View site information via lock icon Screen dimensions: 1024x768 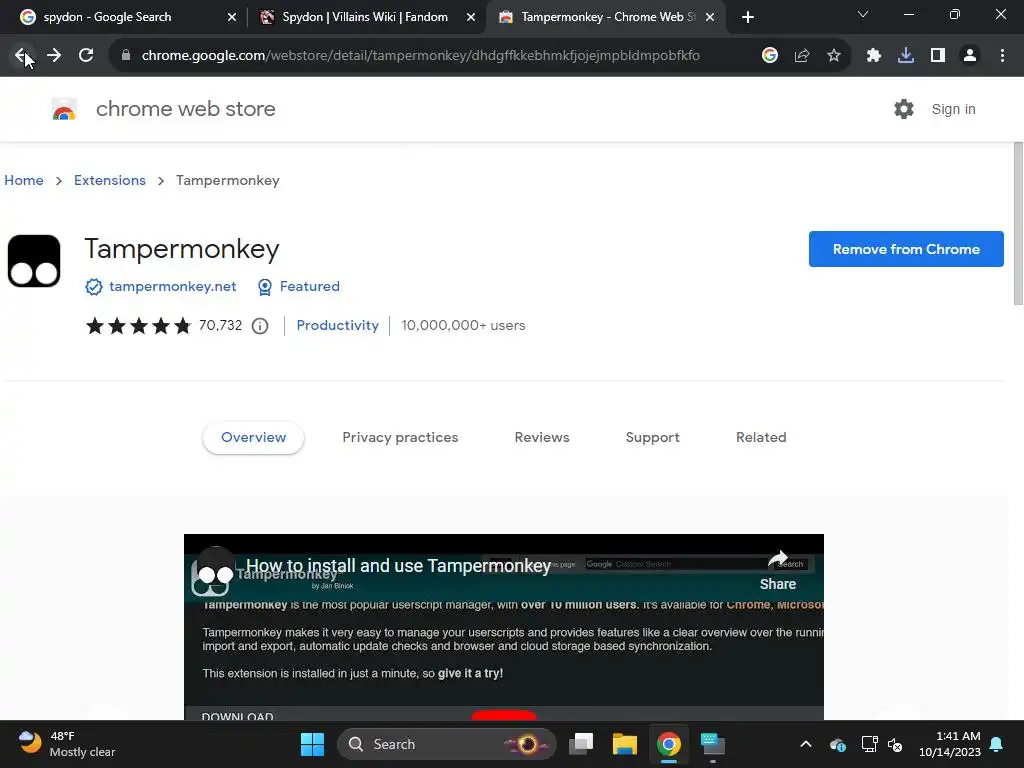[x=126, y=56]
